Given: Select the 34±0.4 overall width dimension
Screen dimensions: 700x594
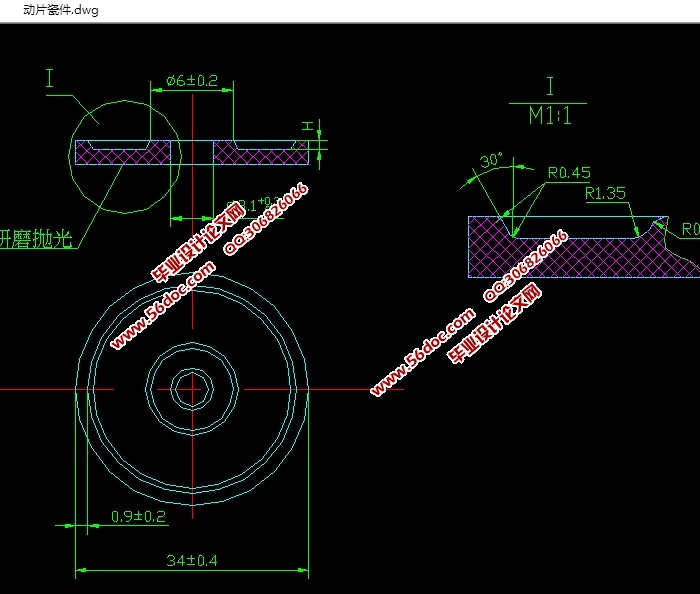Looking at the screenshot, I should [x=191, y=561].
